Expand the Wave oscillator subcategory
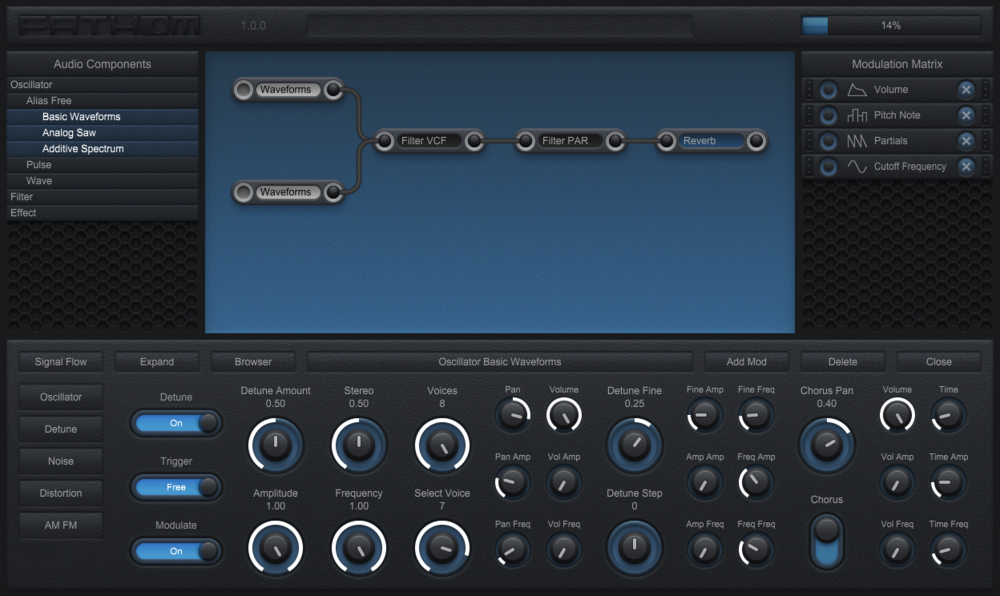This screenshot has height=596, width=1000. pyautogui.click(x=102, y=180)
